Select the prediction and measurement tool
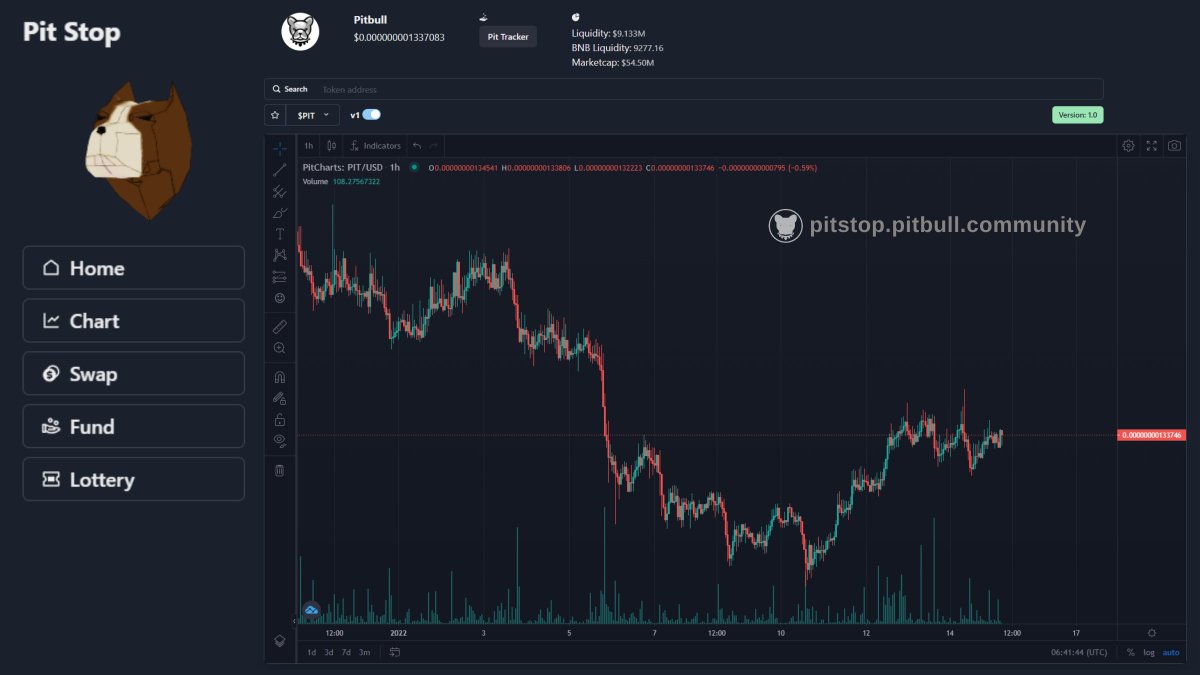This screenshot has width=1200, height=675. (280, 276)
